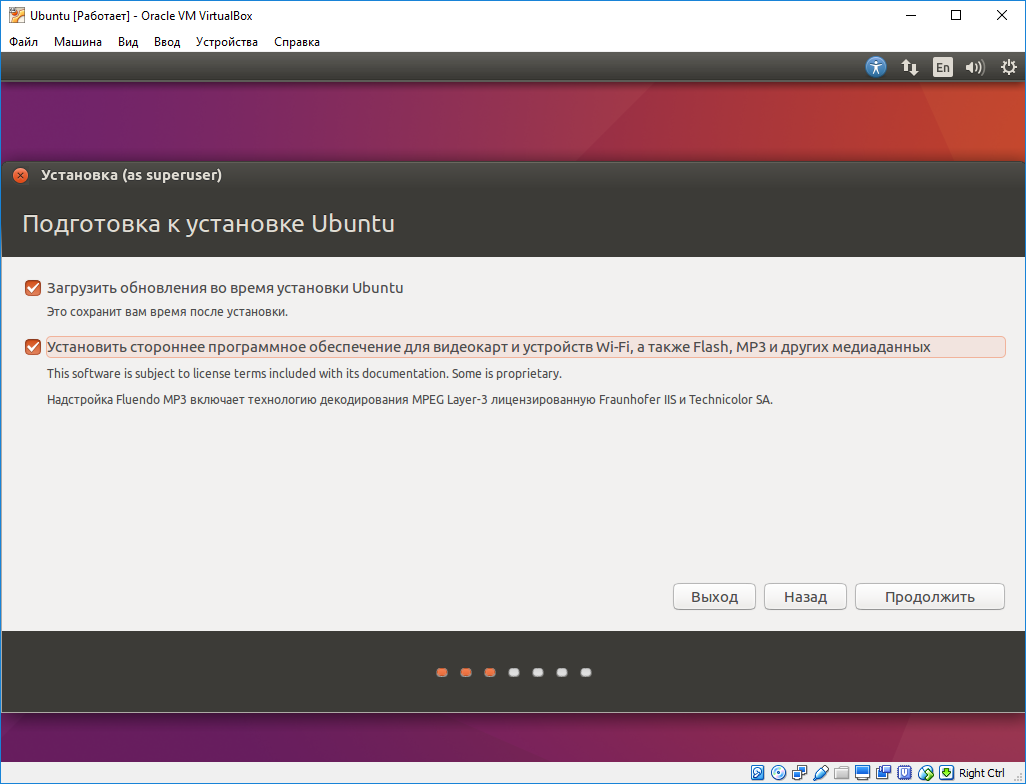Open the Устройства menu
The image size is (1026, 784).
coord(226,42)
